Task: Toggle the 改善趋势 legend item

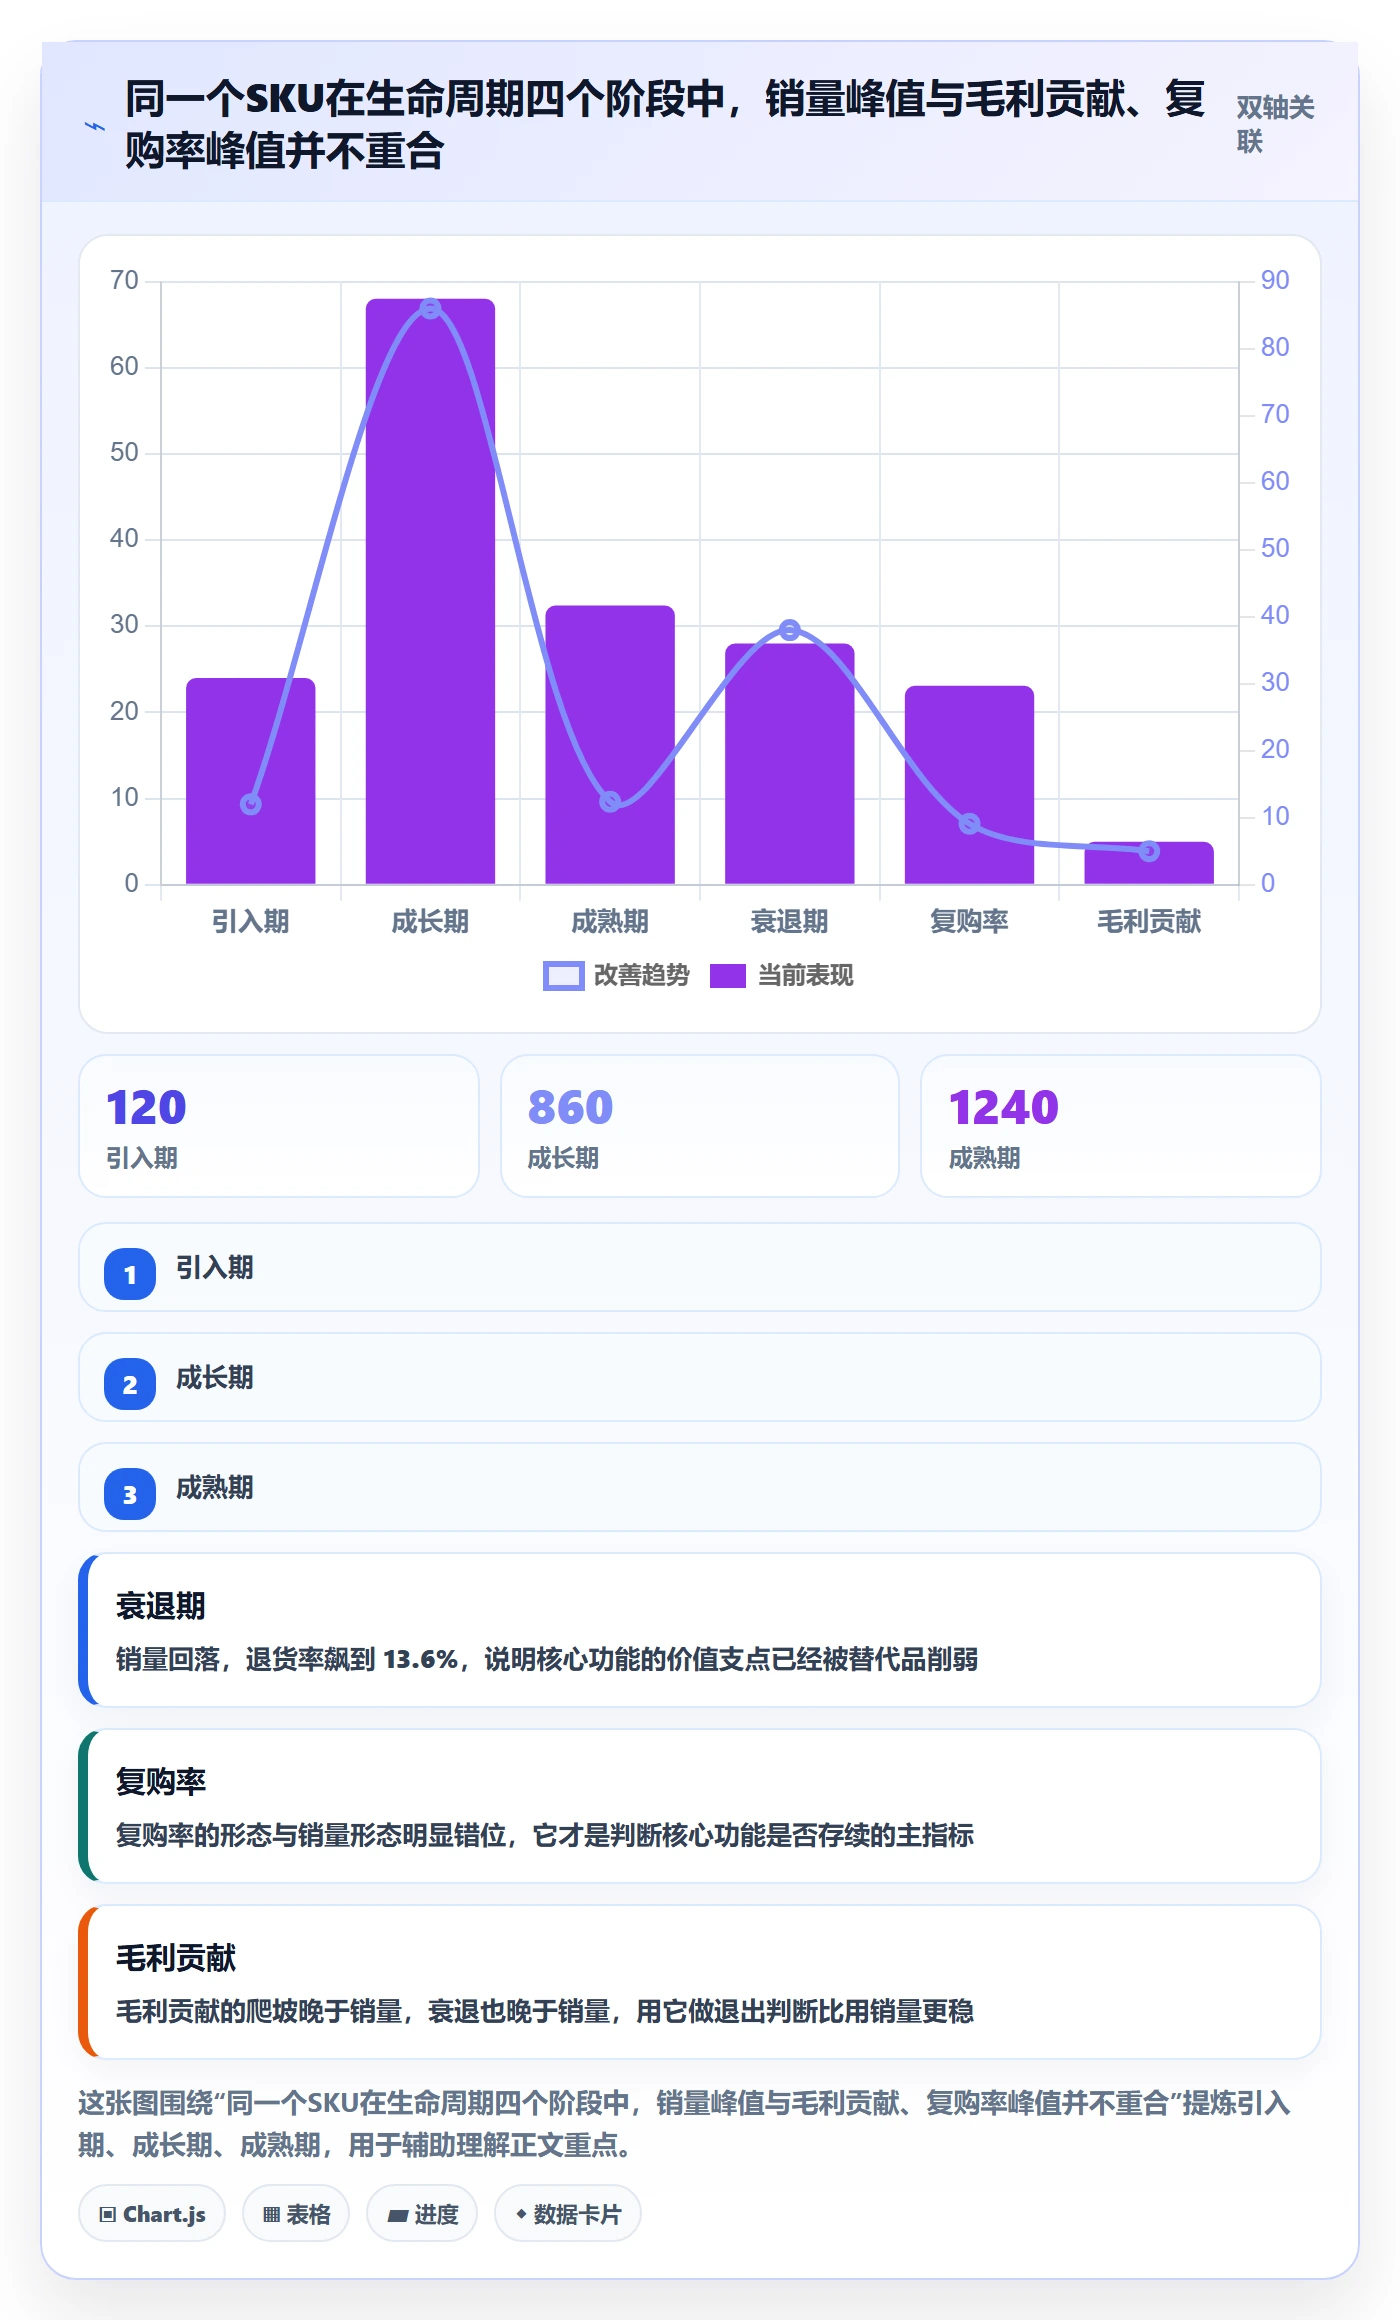Action: click(616, 975)
